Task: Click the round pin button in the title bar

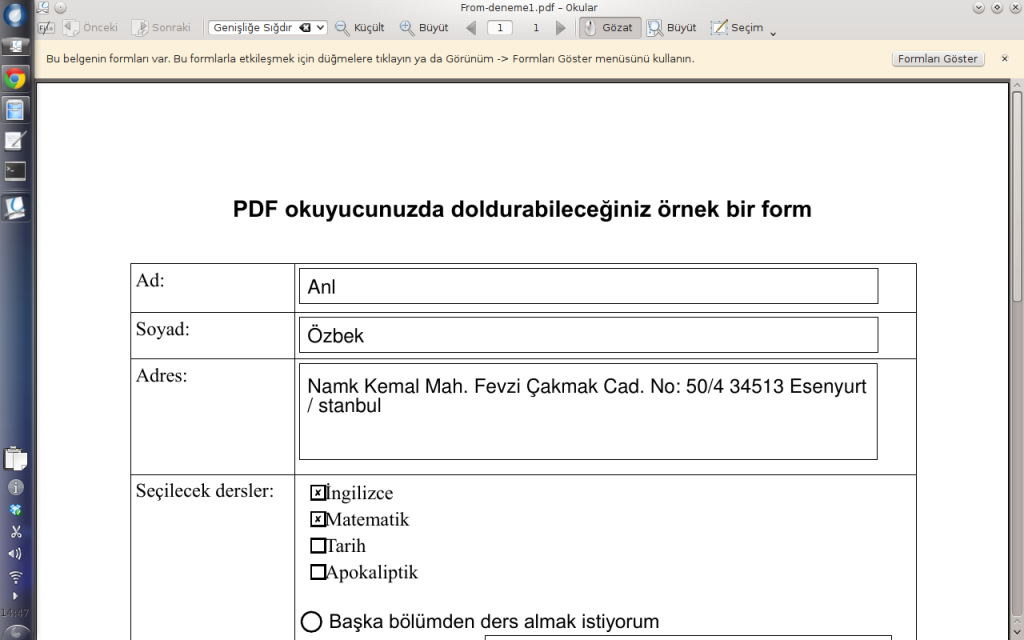Action: pos(61,8)
